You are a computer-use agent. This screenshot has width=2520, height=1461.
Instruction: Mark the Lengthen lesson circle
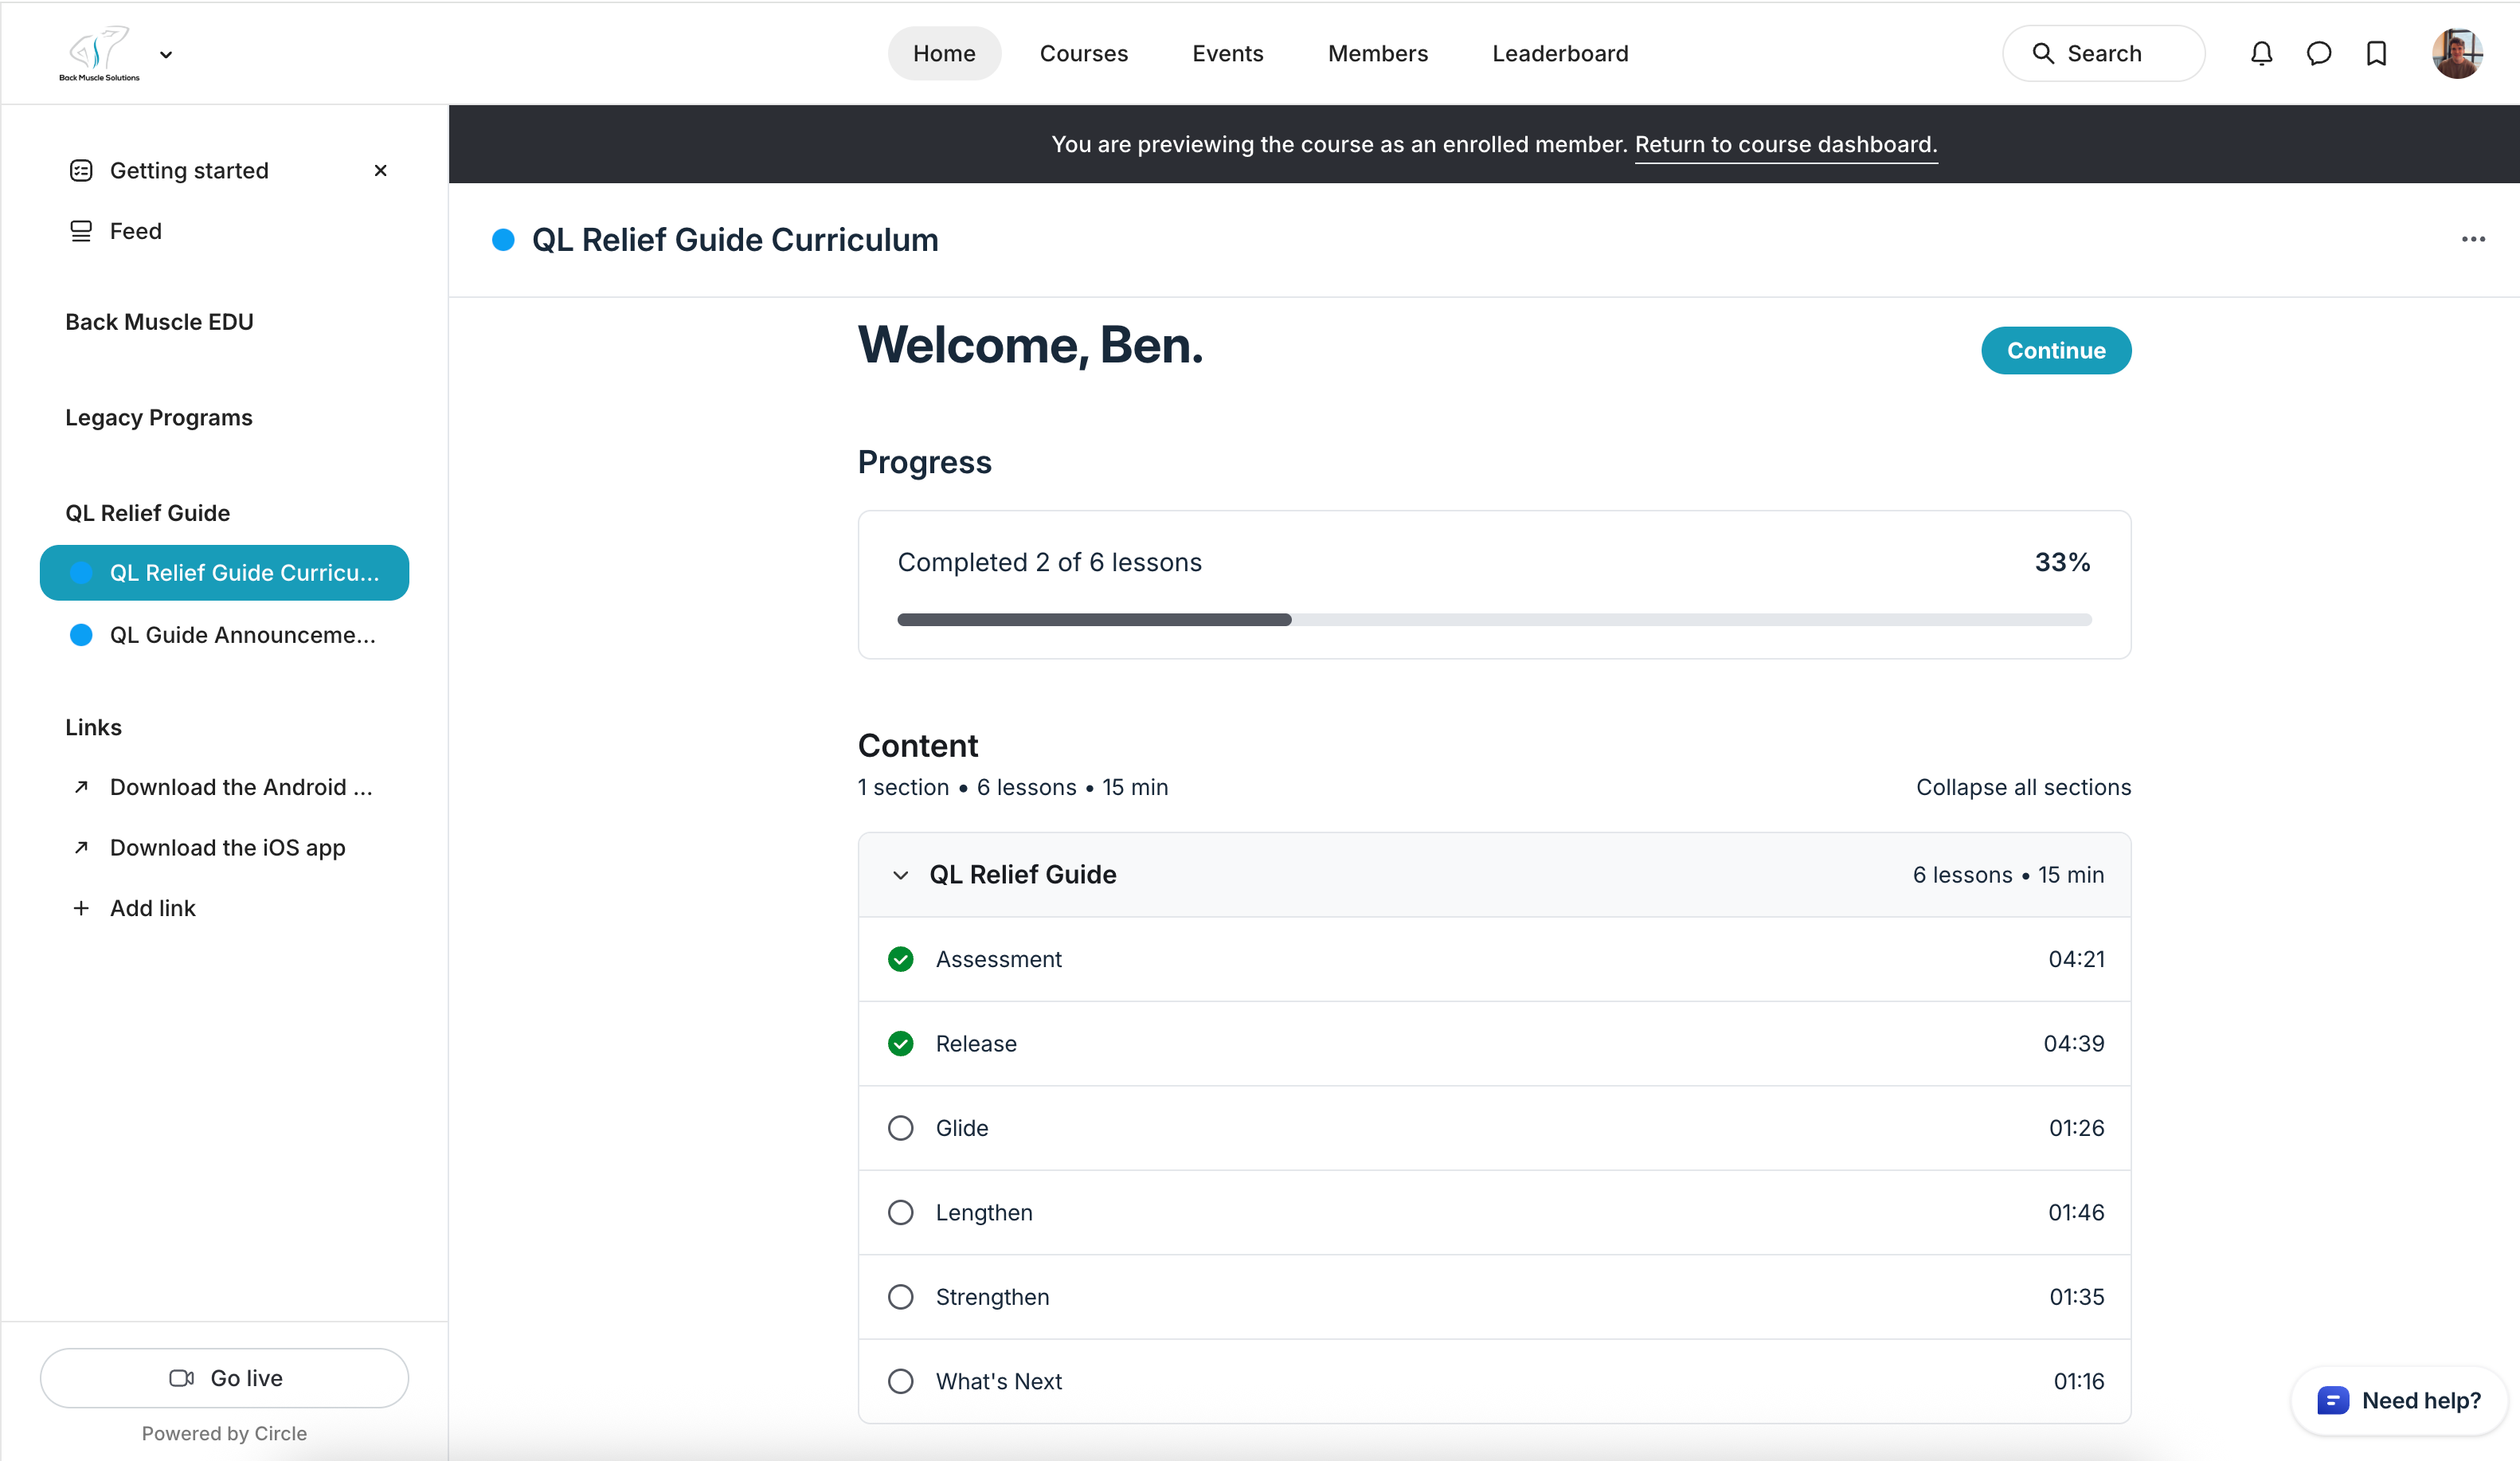click(x=901, y=1212)
